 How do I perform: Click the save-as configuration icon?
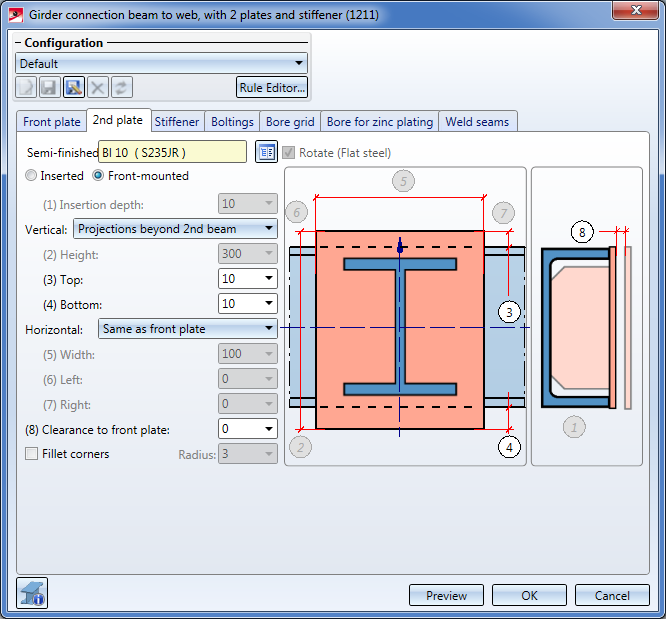click(74, 88)
